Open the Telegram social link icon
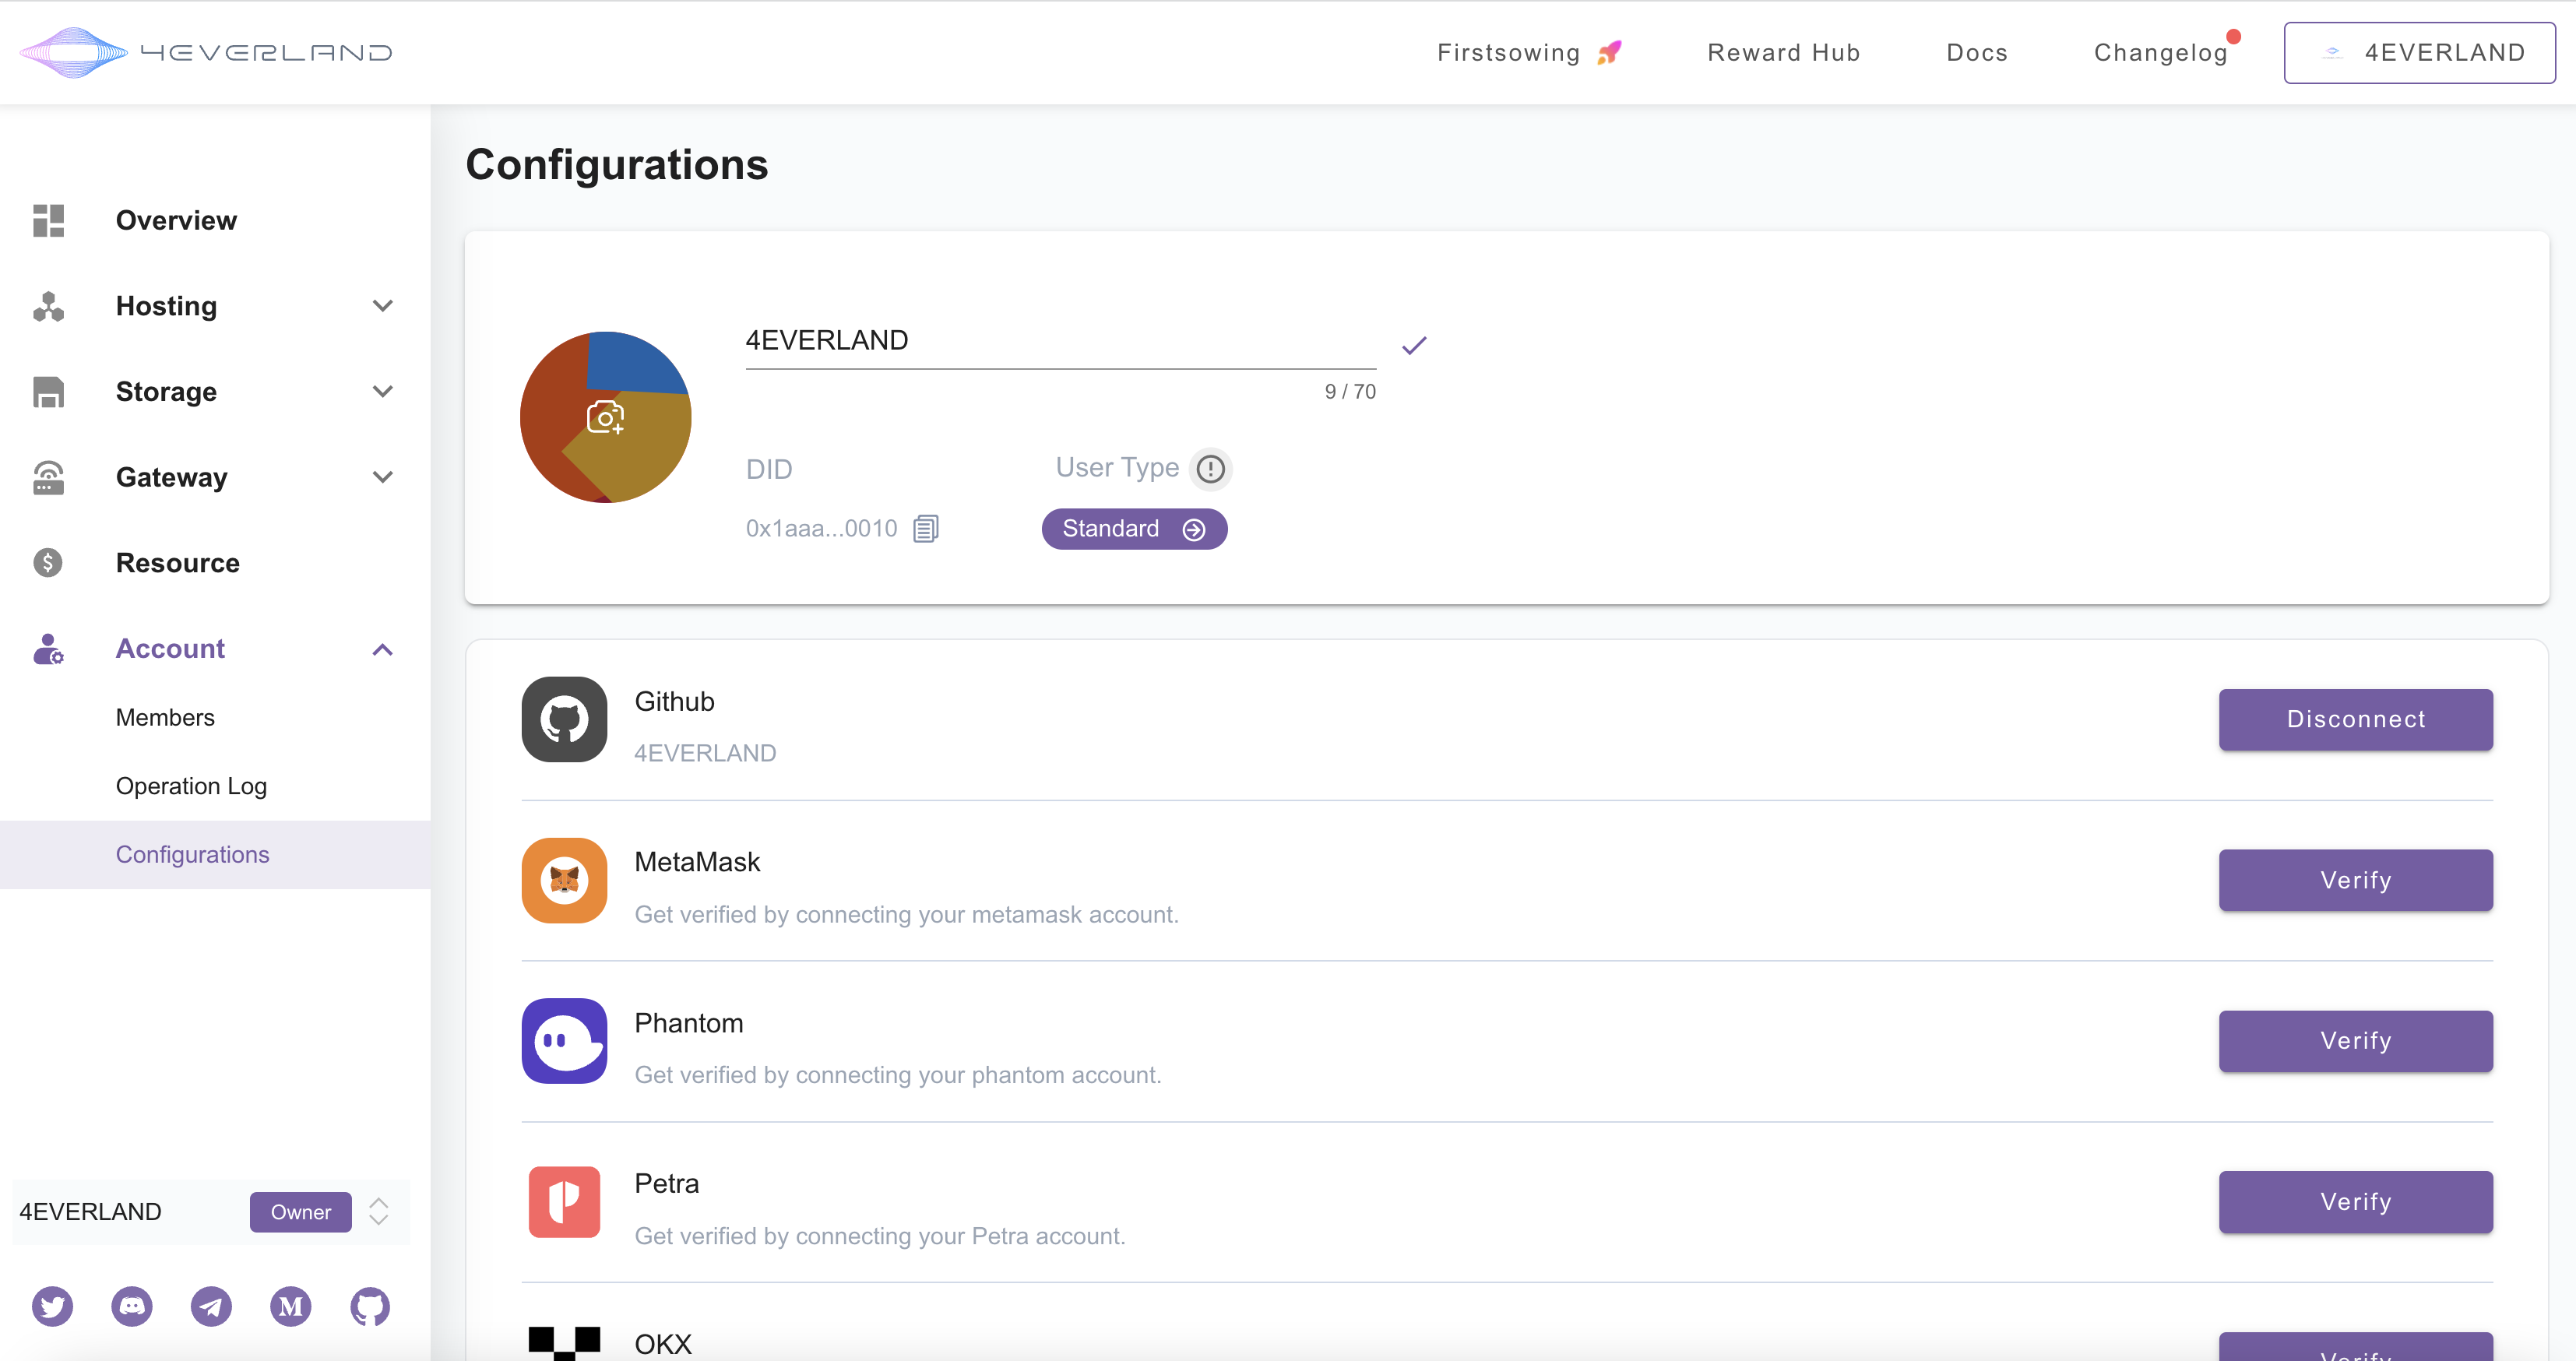The image size is (2576, 1361). click(x=211, y=1306)
